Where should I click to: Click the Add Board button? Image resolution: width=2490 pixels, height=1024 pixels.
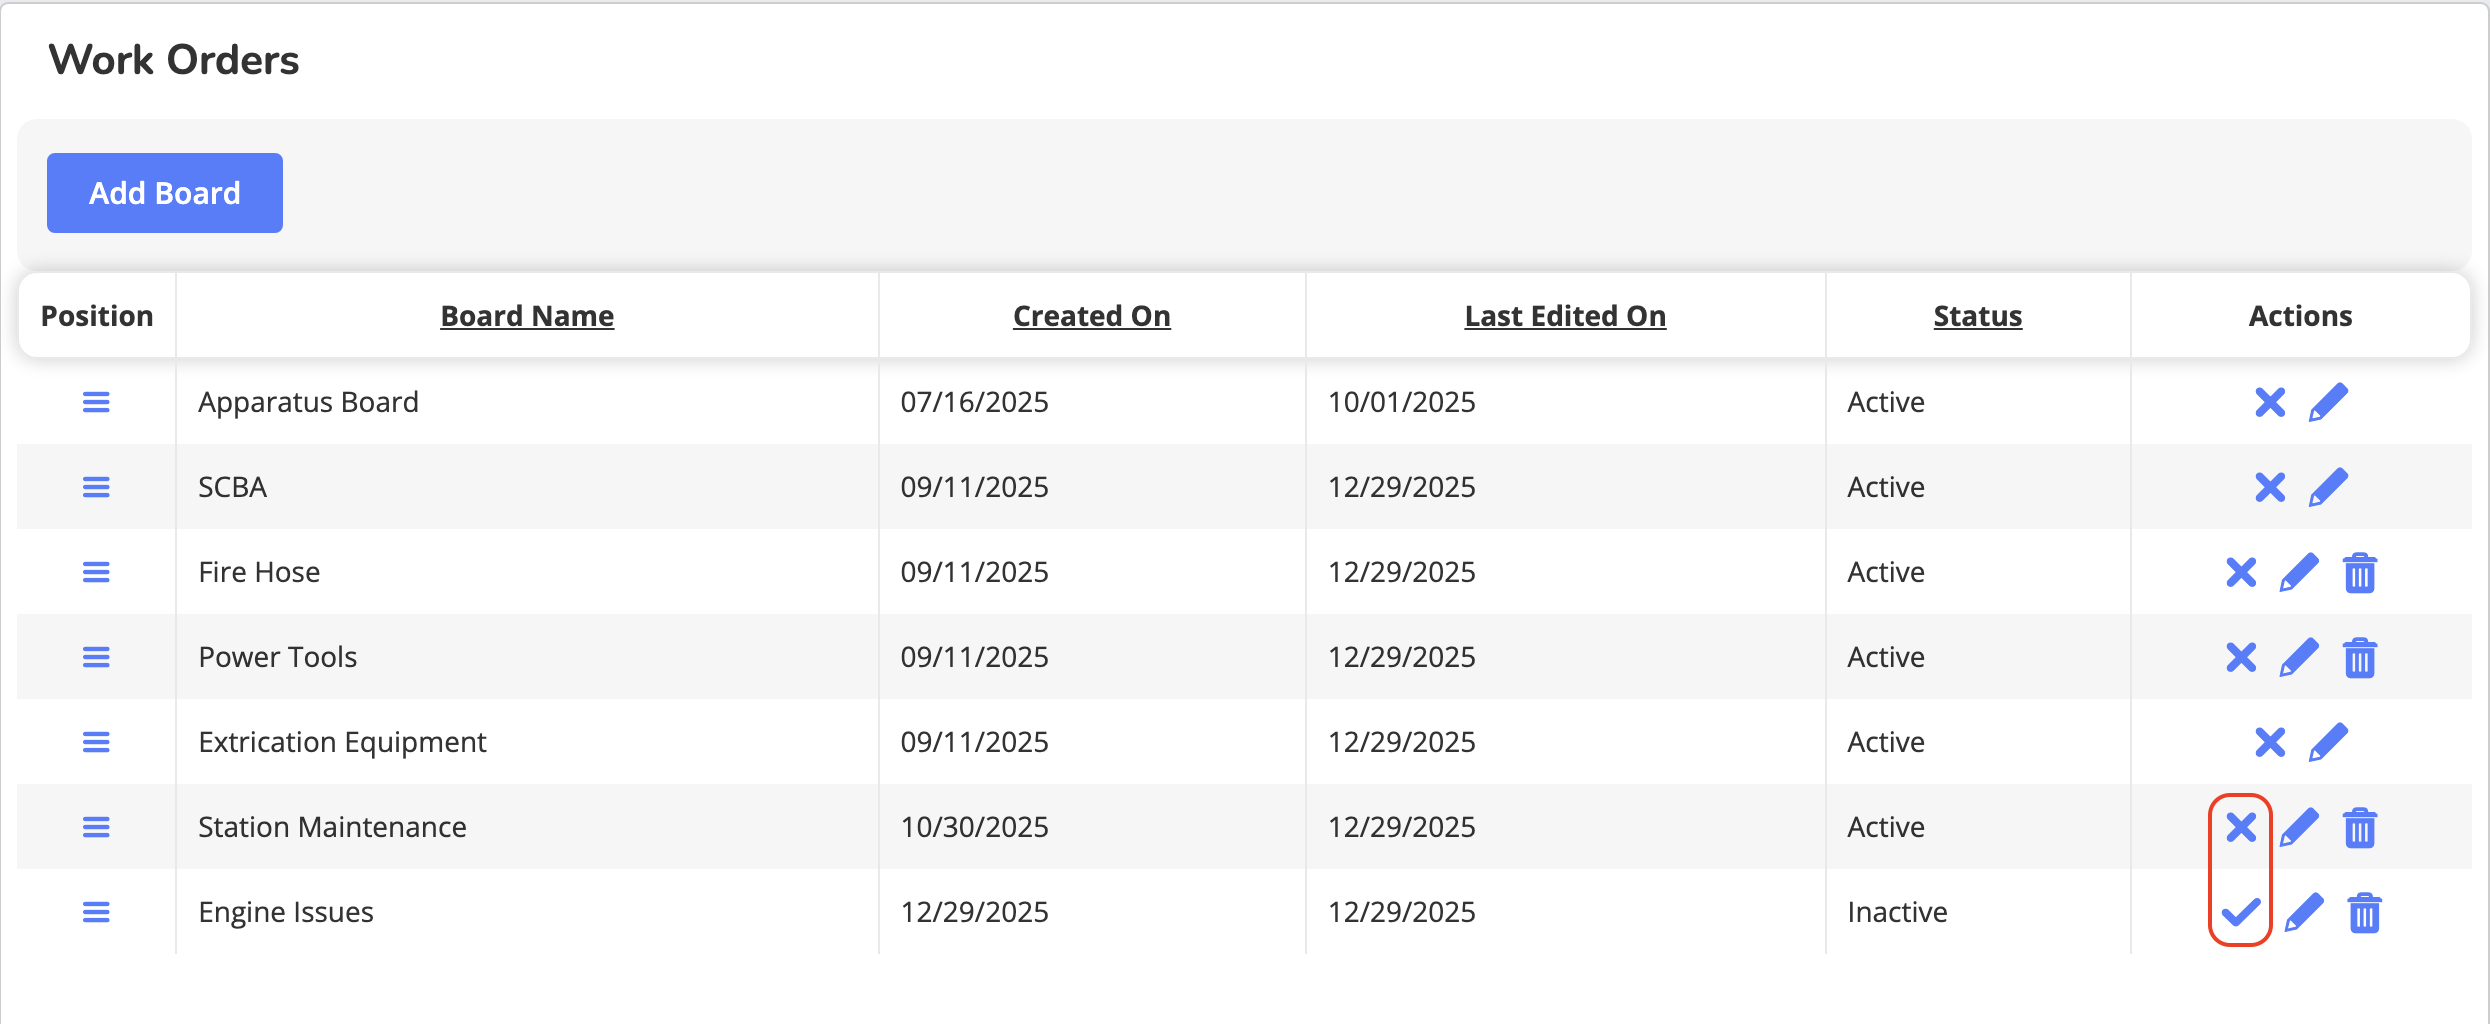point(165,193)
